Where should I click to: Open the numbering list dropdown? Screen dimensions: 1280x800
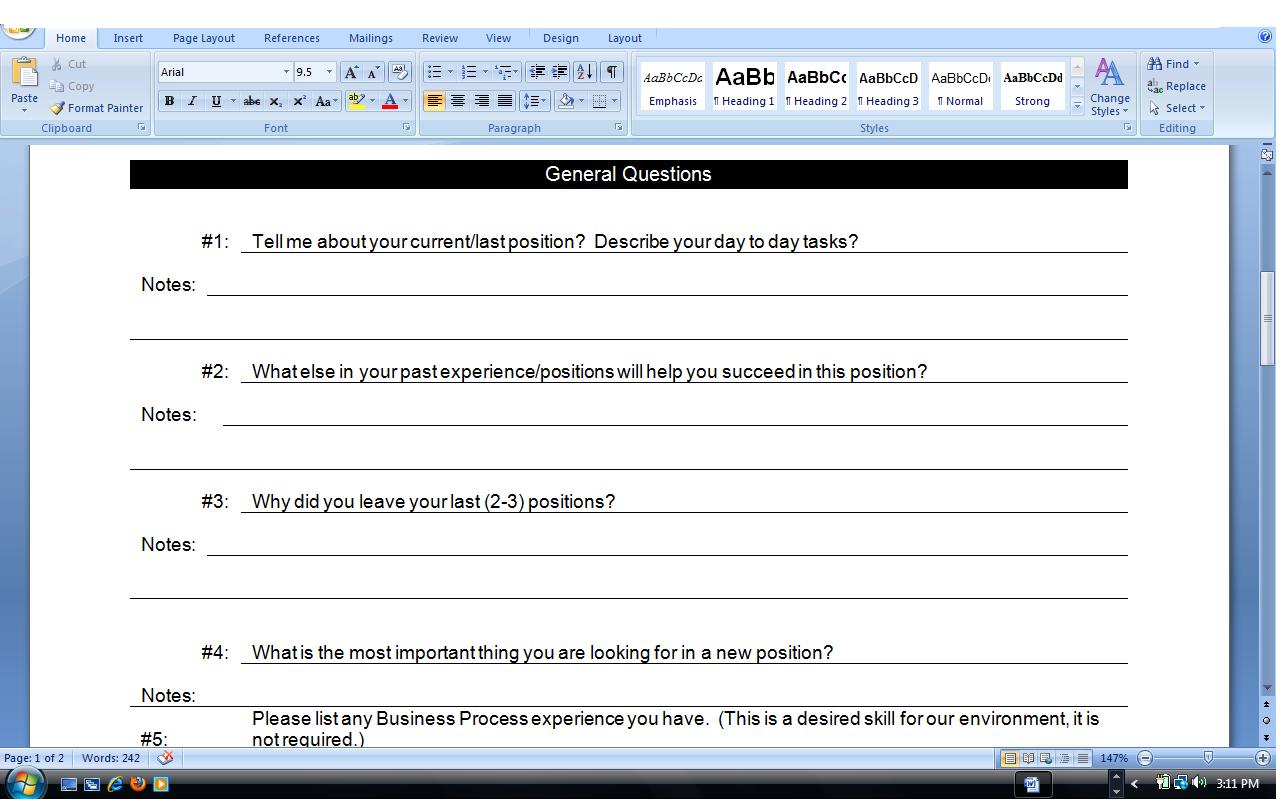[x=486, y=72]
